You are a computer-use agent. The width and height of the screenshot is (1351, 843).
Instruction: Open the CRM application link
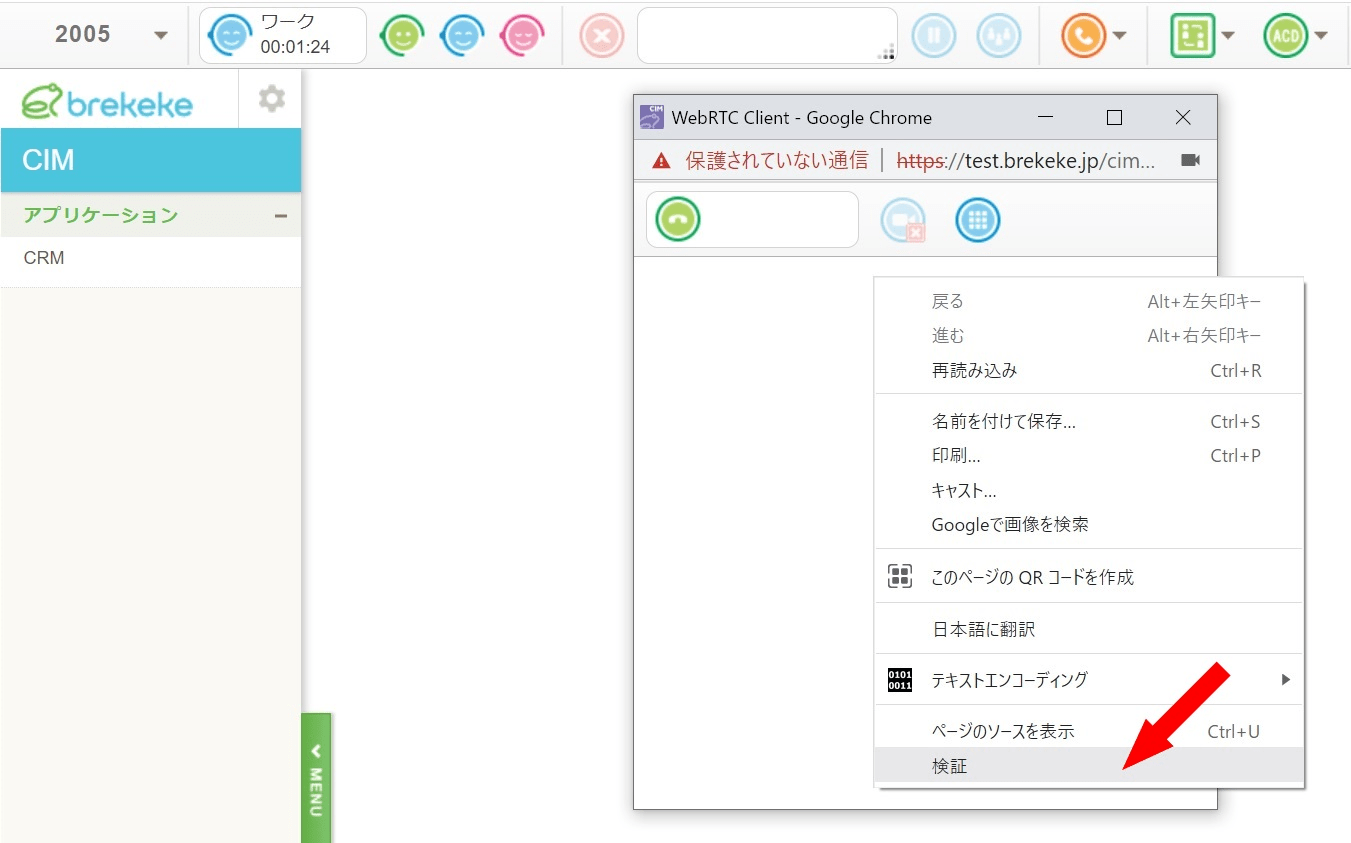coord(43,257)
